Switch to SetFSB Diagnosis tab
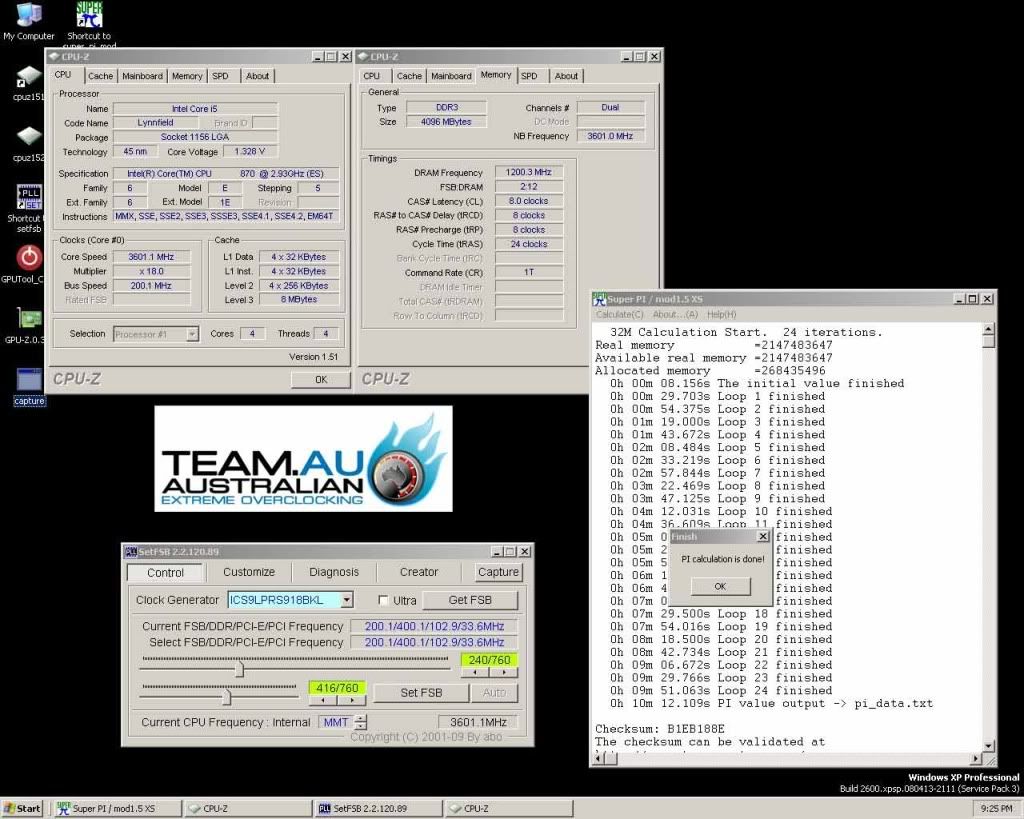 pyautogui.click(x=334, y=572)
